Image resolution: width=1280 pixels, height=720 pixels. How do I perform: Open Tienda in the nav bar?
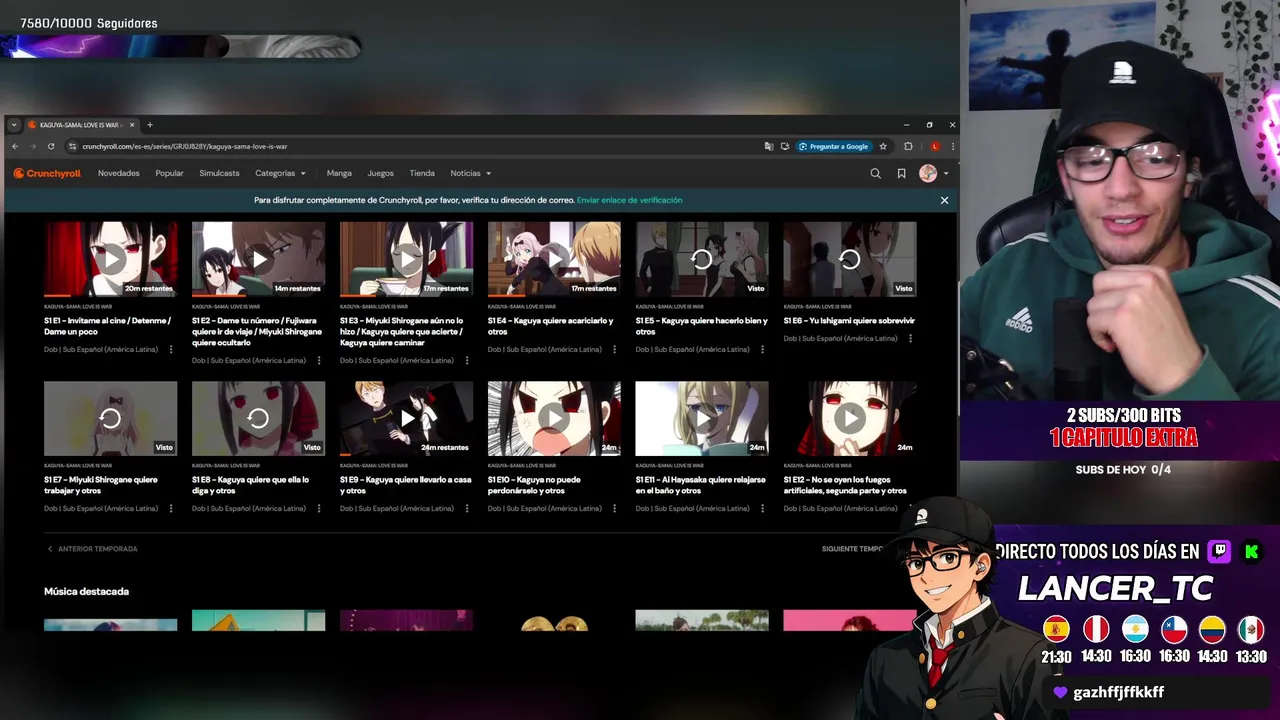coord(422,173)
